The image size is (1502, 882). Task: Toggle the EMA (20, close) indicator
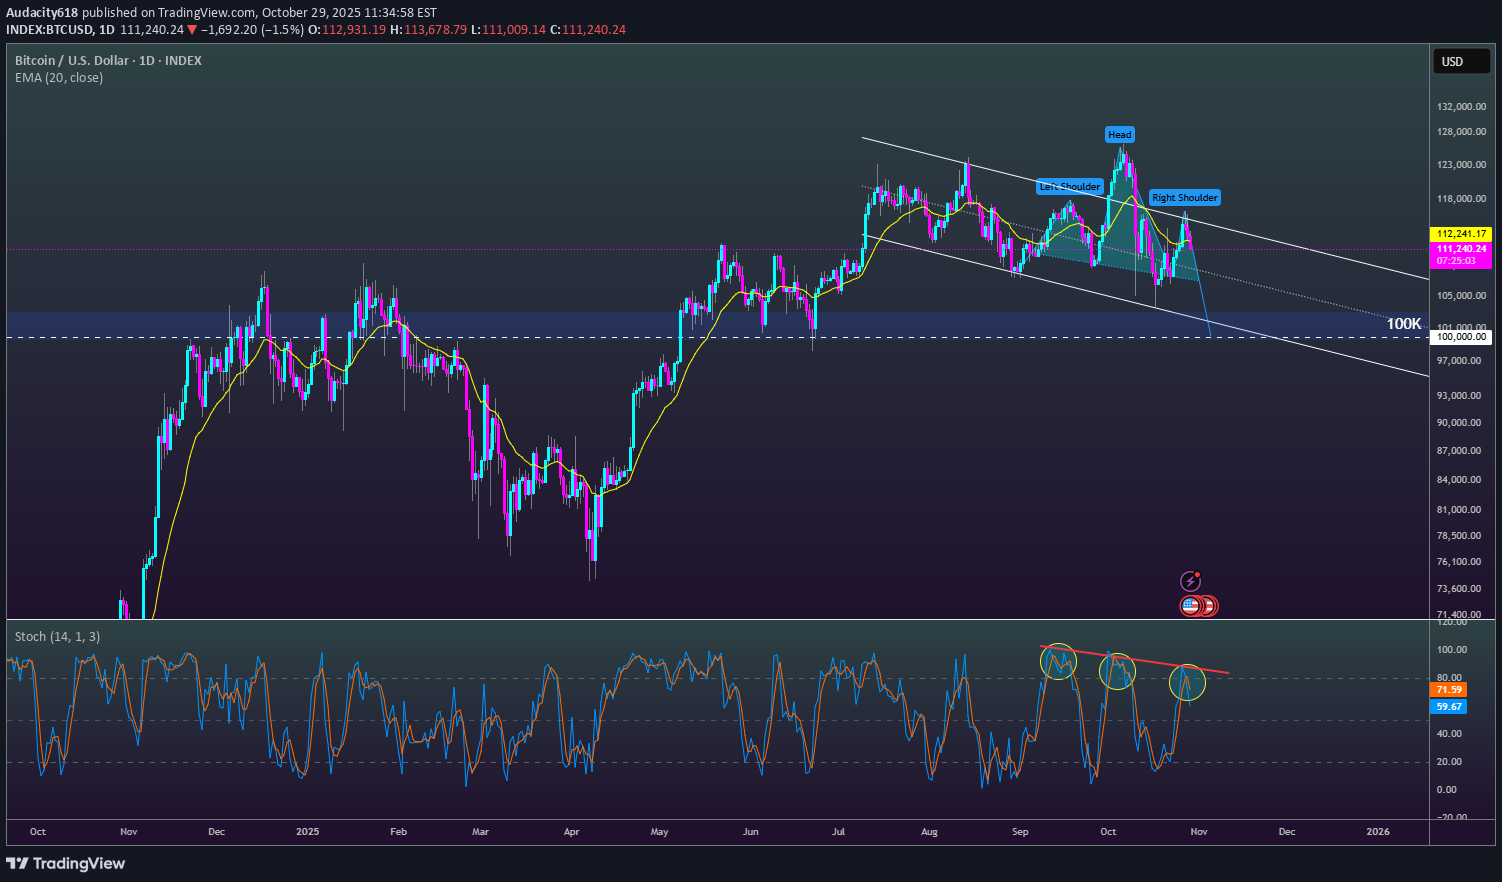(60, 77)
